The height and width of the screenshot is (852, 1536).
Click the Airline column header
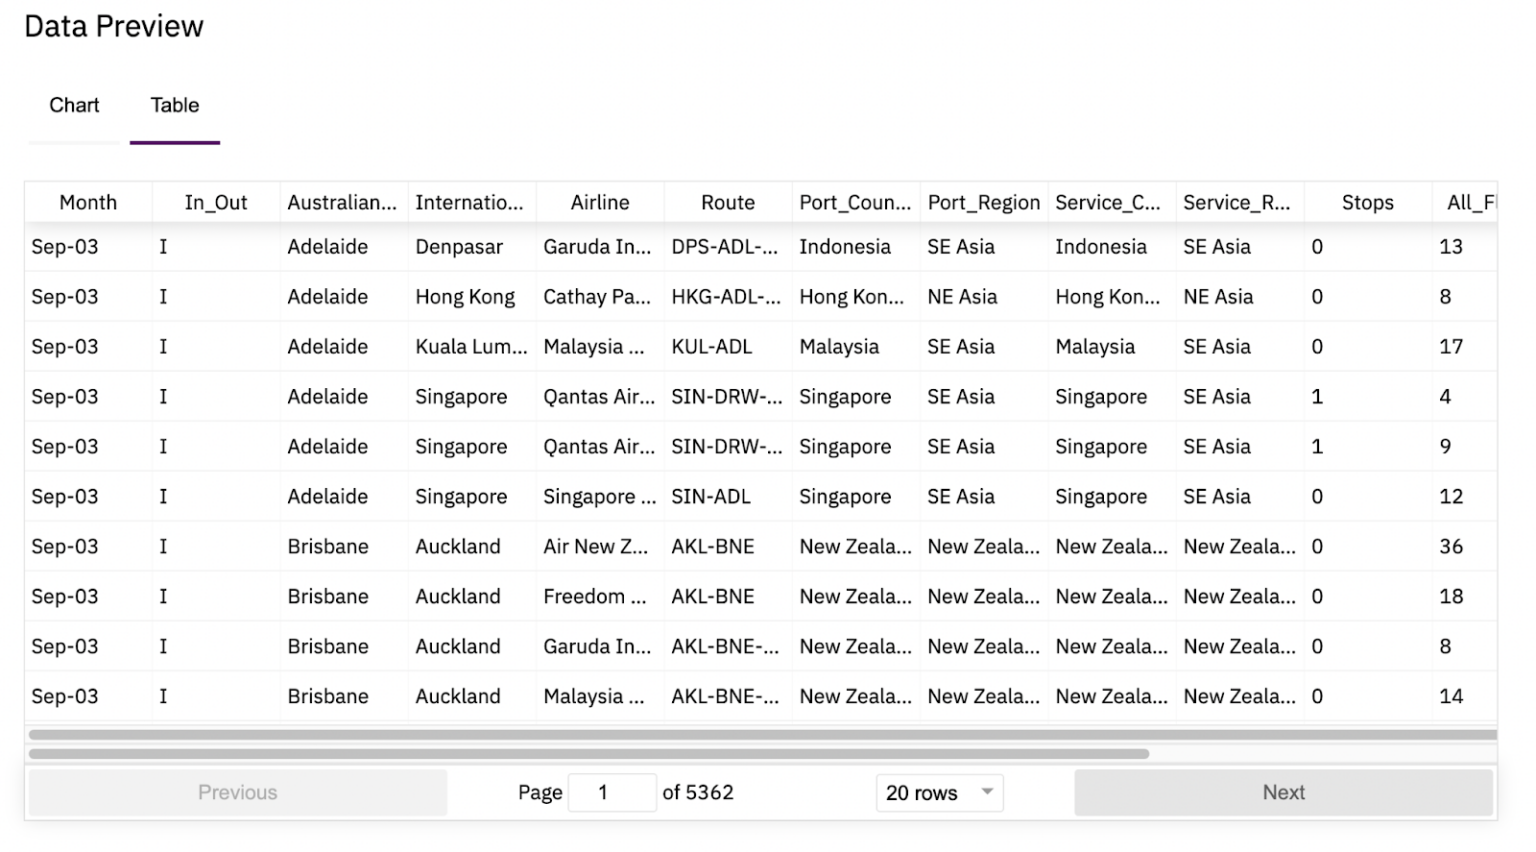(600, 203)
